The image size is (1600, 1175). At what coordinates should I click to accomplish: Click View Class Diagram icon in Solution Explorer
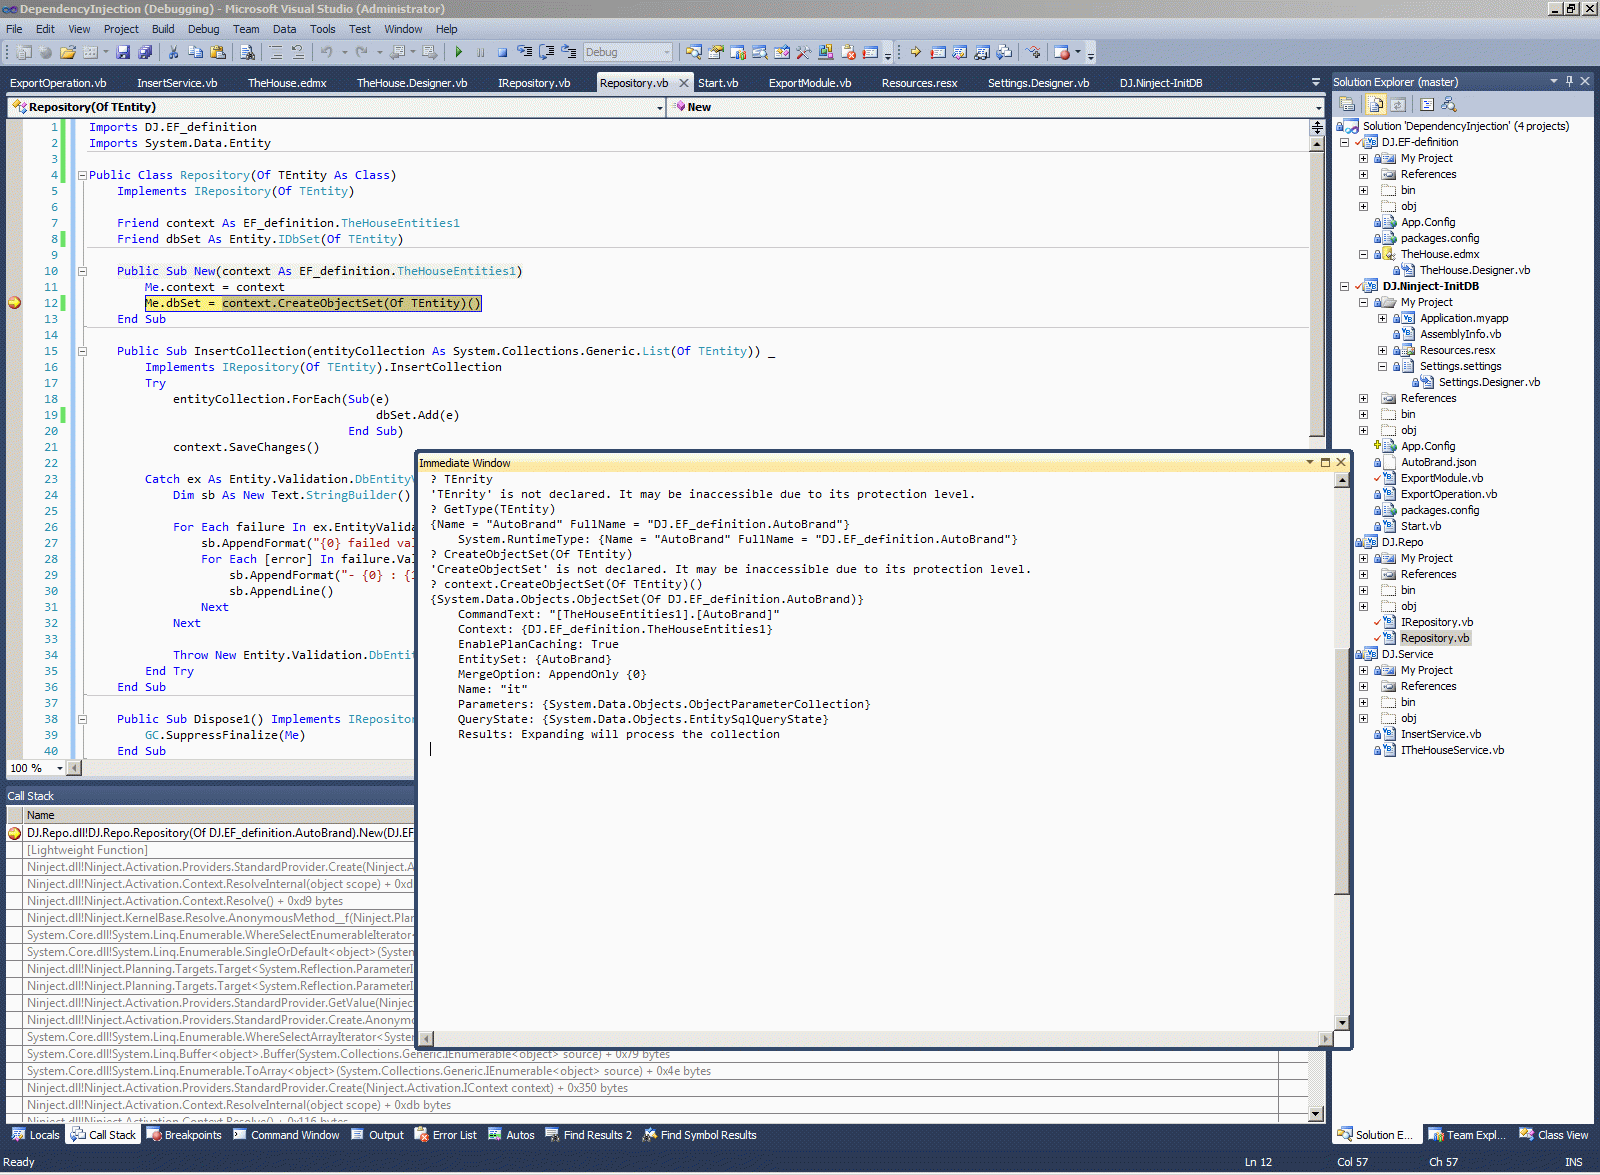tap(1449, 104)
